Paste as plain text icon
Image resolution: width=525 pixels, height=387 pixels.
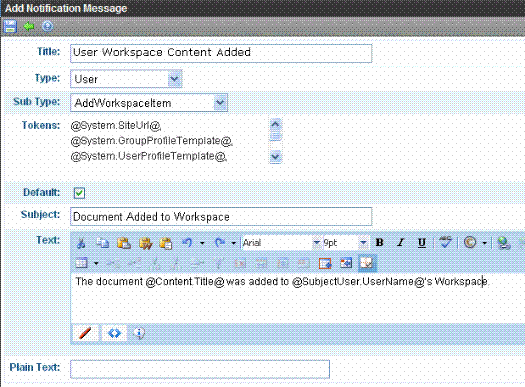(166, 243)
